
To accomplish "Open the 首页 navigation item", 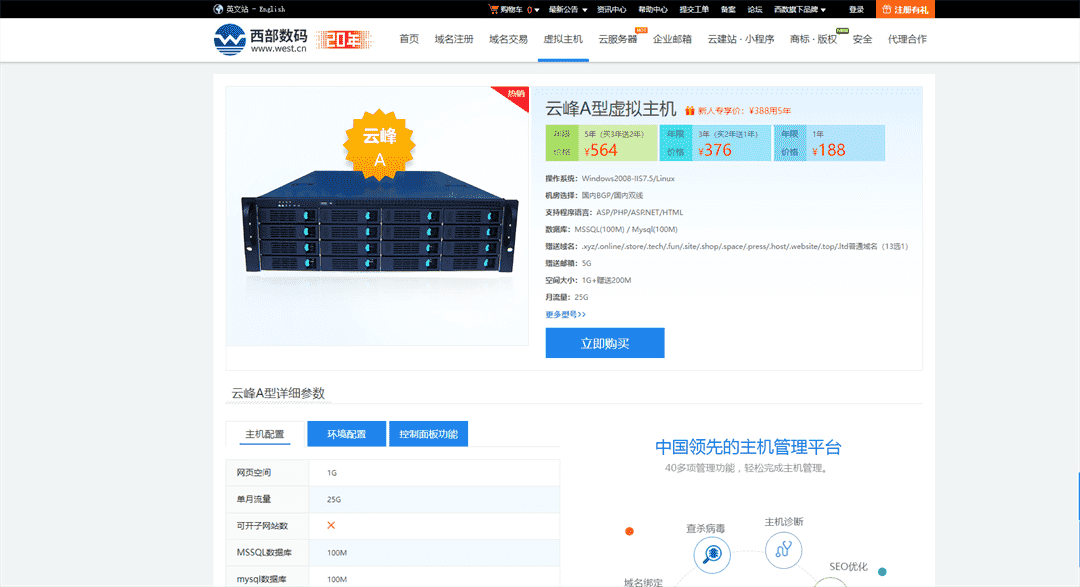I will pos(409,39).
